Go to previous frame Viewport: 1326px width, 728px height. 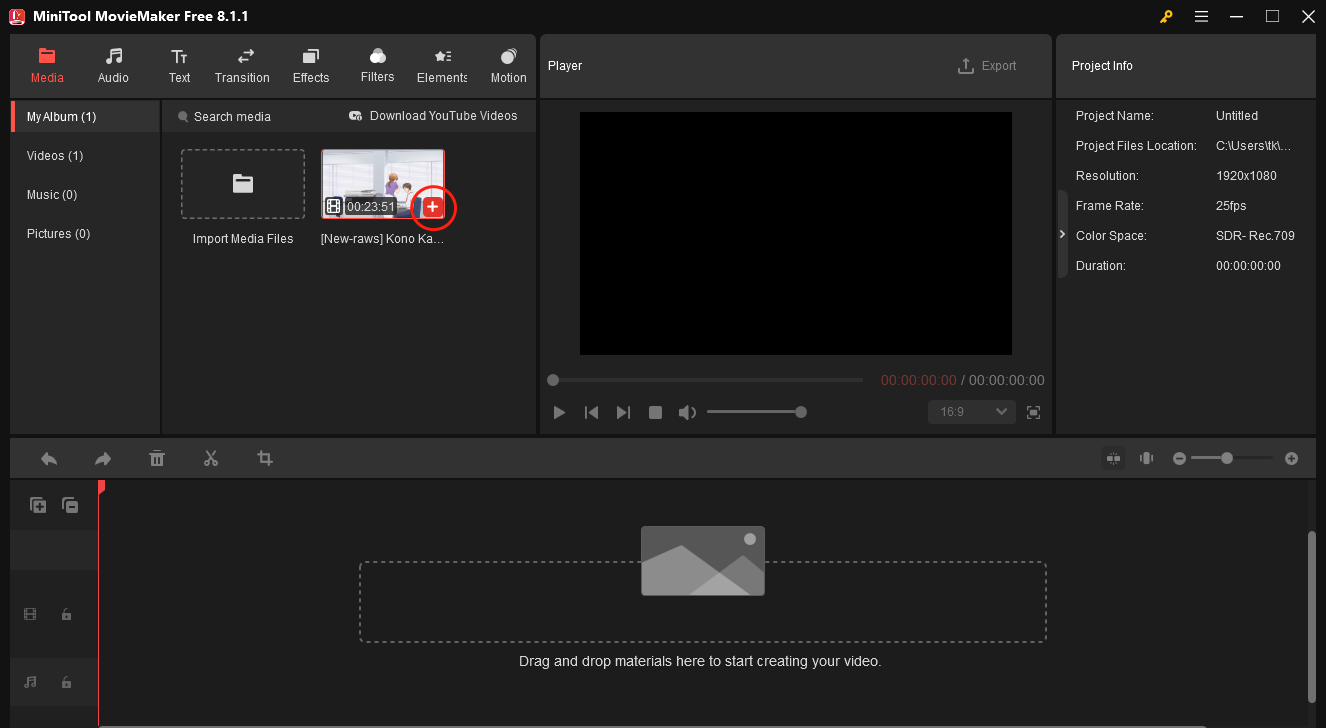click(x=591, y=412)
